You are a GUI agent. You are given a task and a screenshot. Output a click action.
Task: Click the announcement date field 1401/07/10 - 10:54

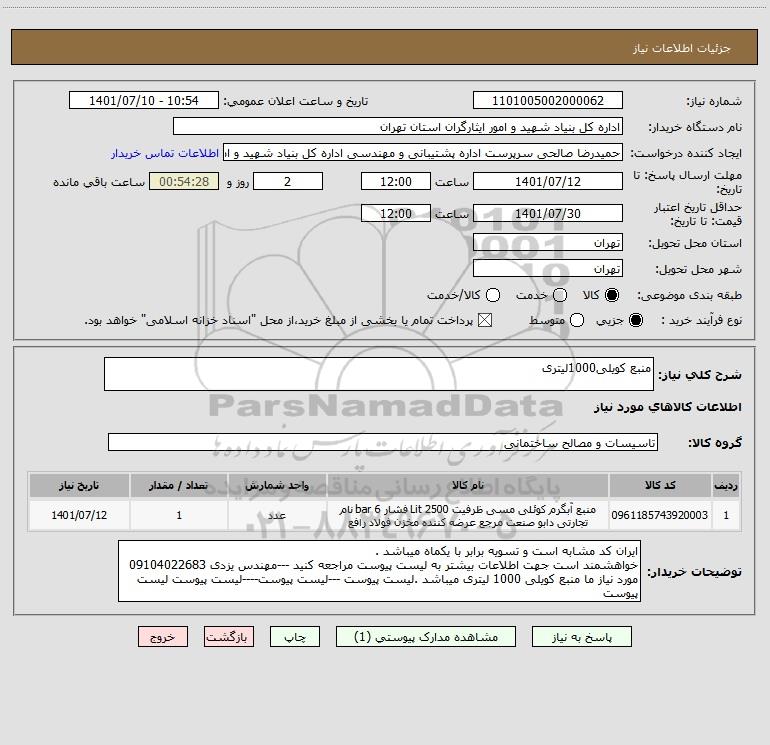point(144,101)
